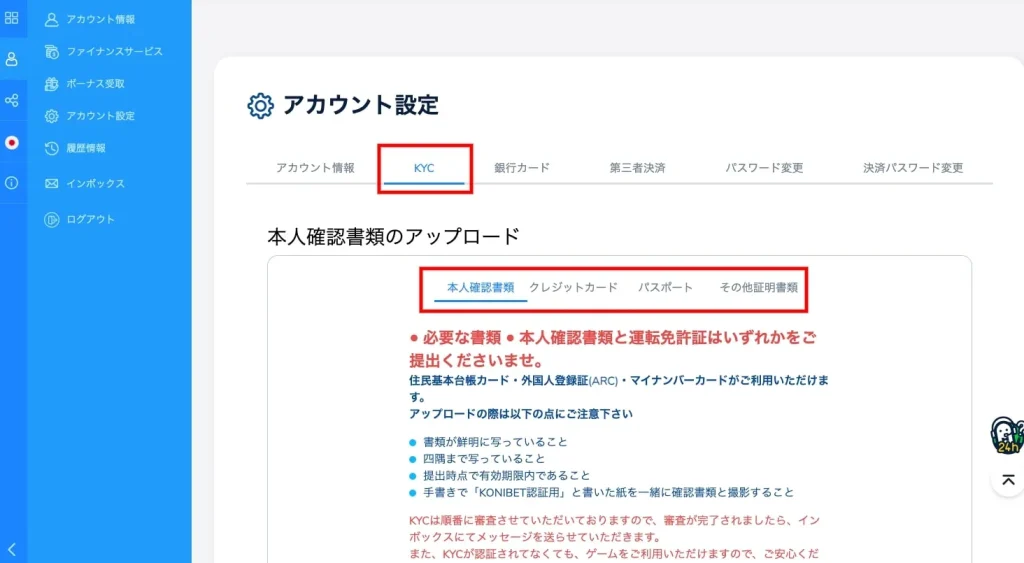Collapse sidebar with the left chevron
The image size is (1024, 563).
point(12,549)
